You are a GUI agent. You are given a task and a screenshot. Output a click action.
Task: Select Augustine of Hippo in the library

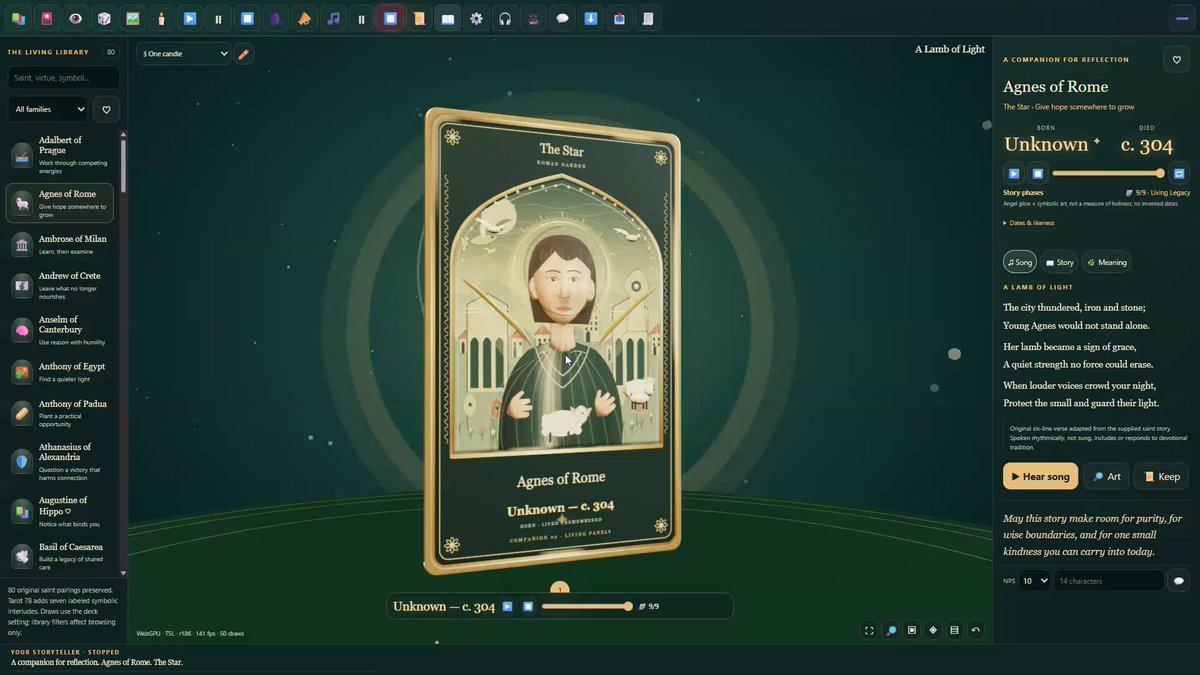(x=60, y=510)
